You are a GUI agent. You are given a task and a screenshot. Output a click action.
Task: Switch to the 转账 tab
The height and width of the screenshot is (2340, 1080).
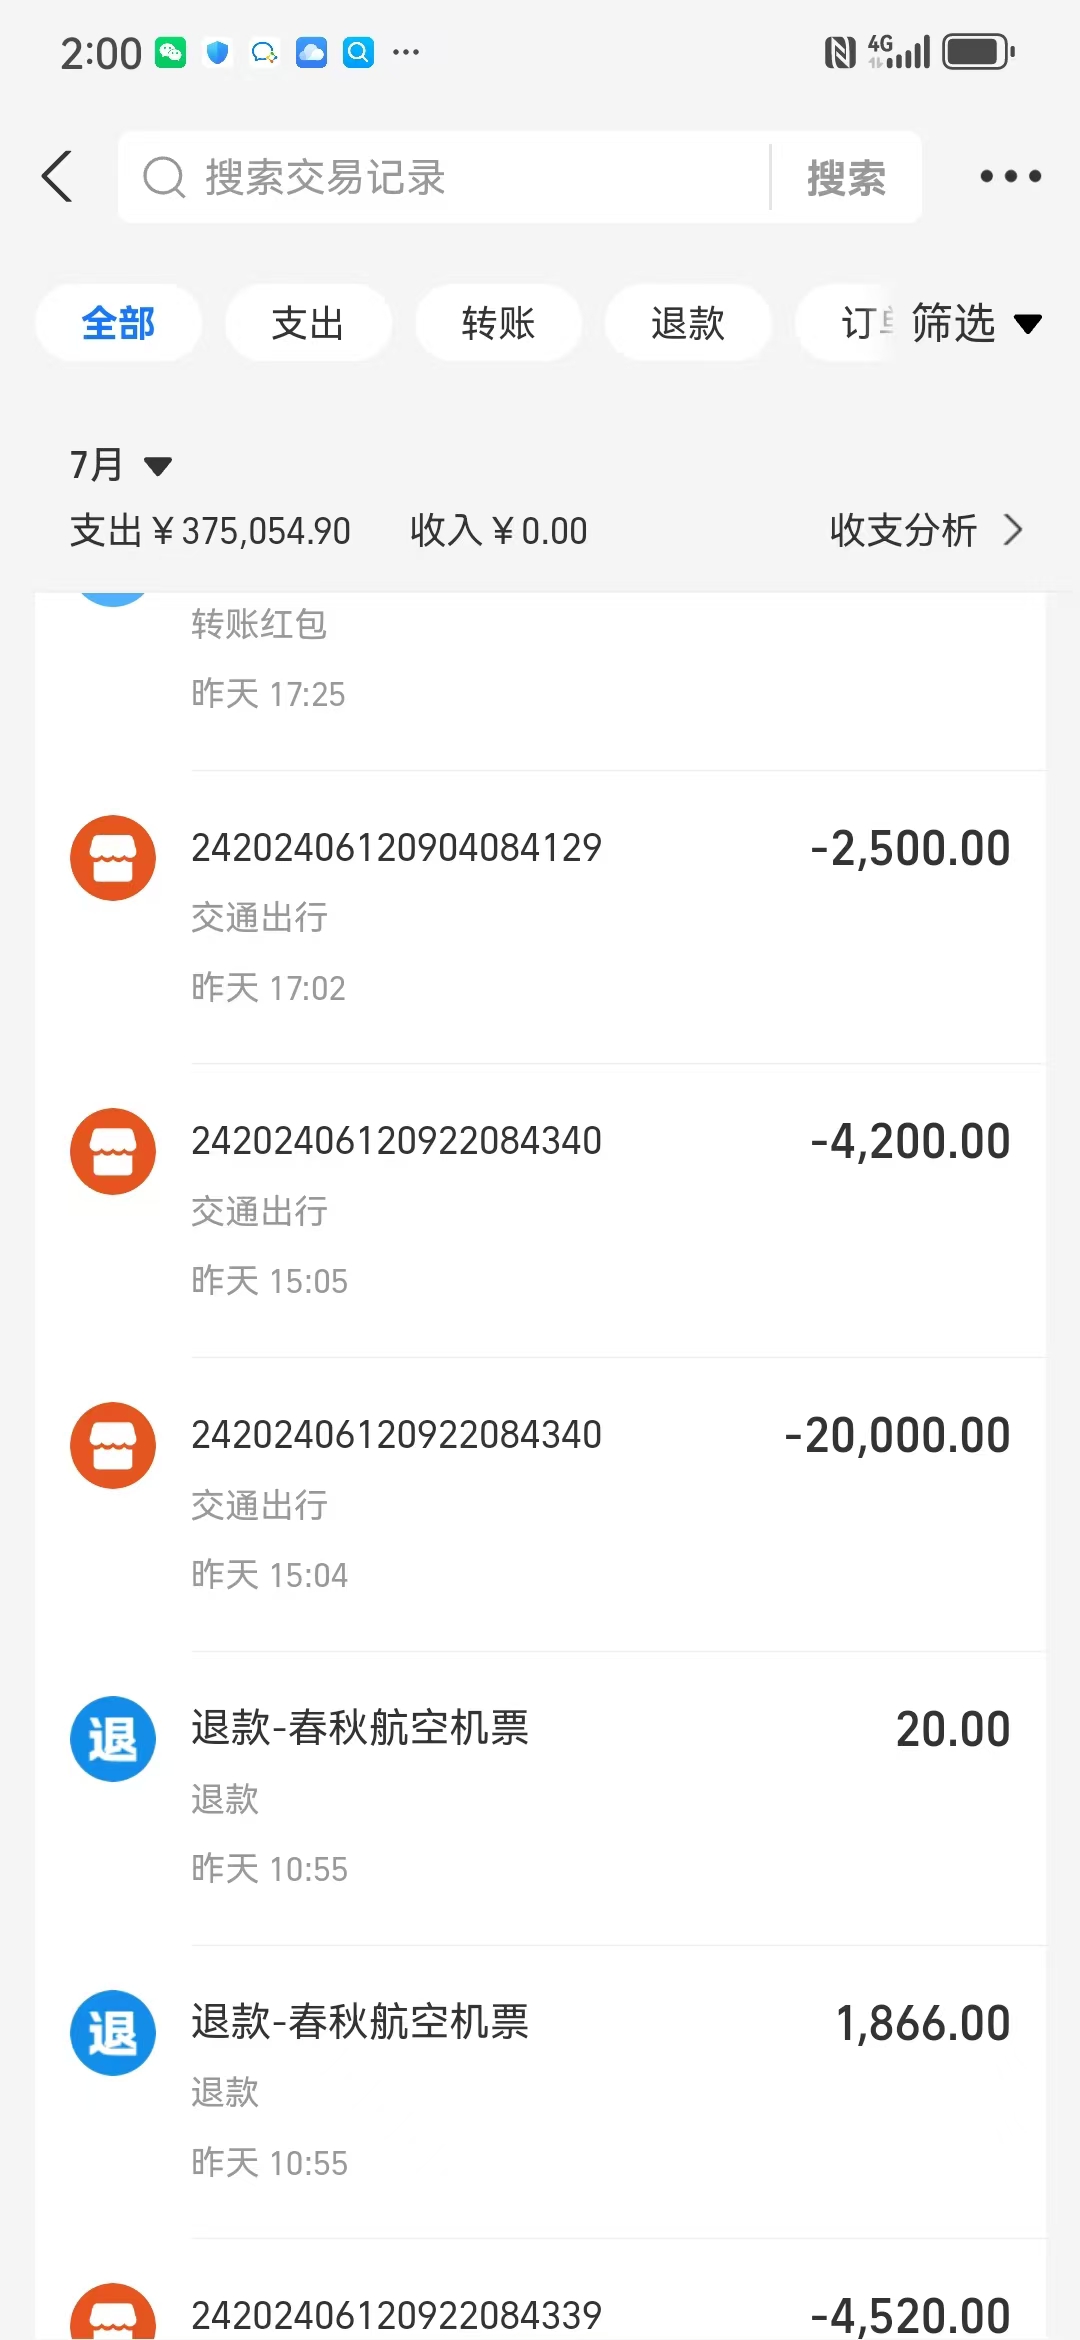pos(498,323)
